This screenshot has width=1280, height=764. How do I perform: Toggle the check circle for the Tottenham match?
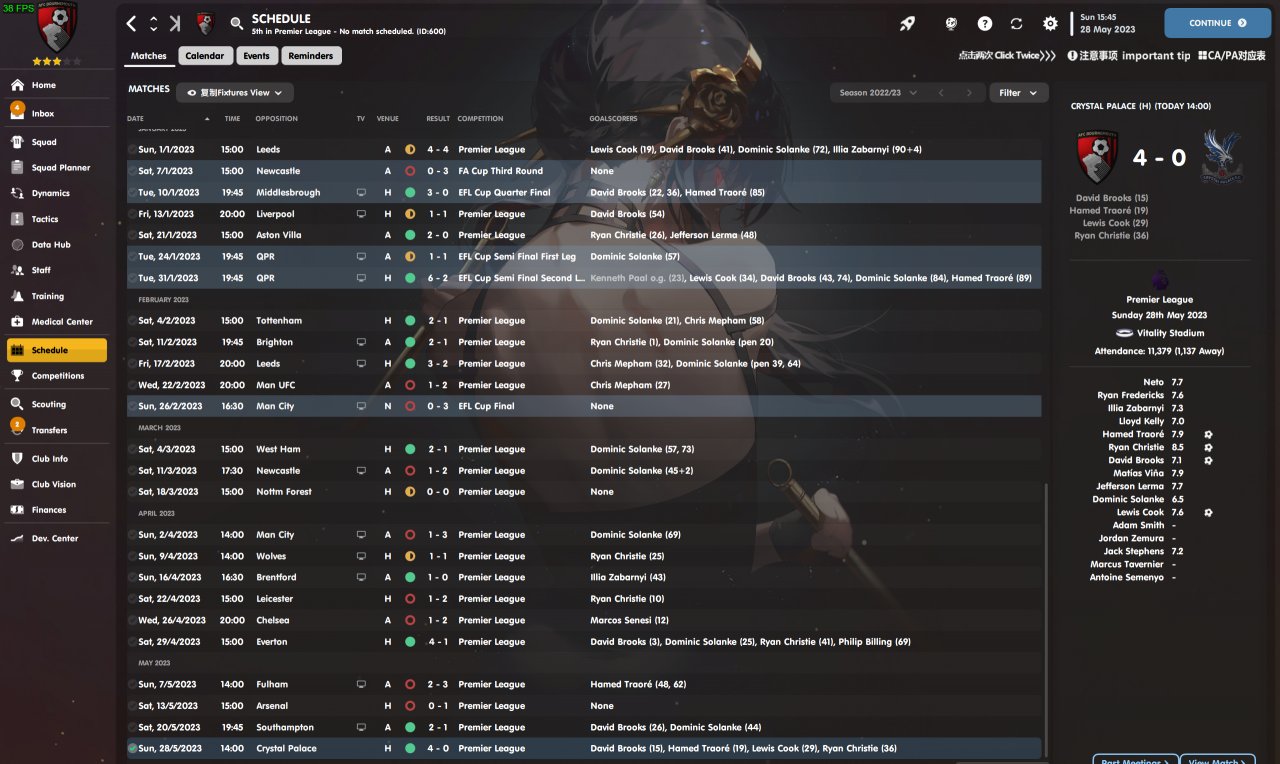click(x=133, y=321)
